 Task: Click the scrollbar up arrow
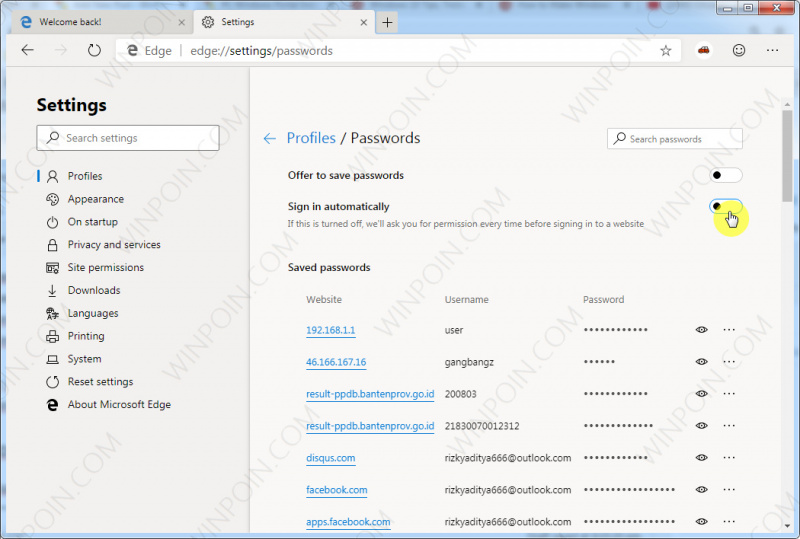(788, 105)
